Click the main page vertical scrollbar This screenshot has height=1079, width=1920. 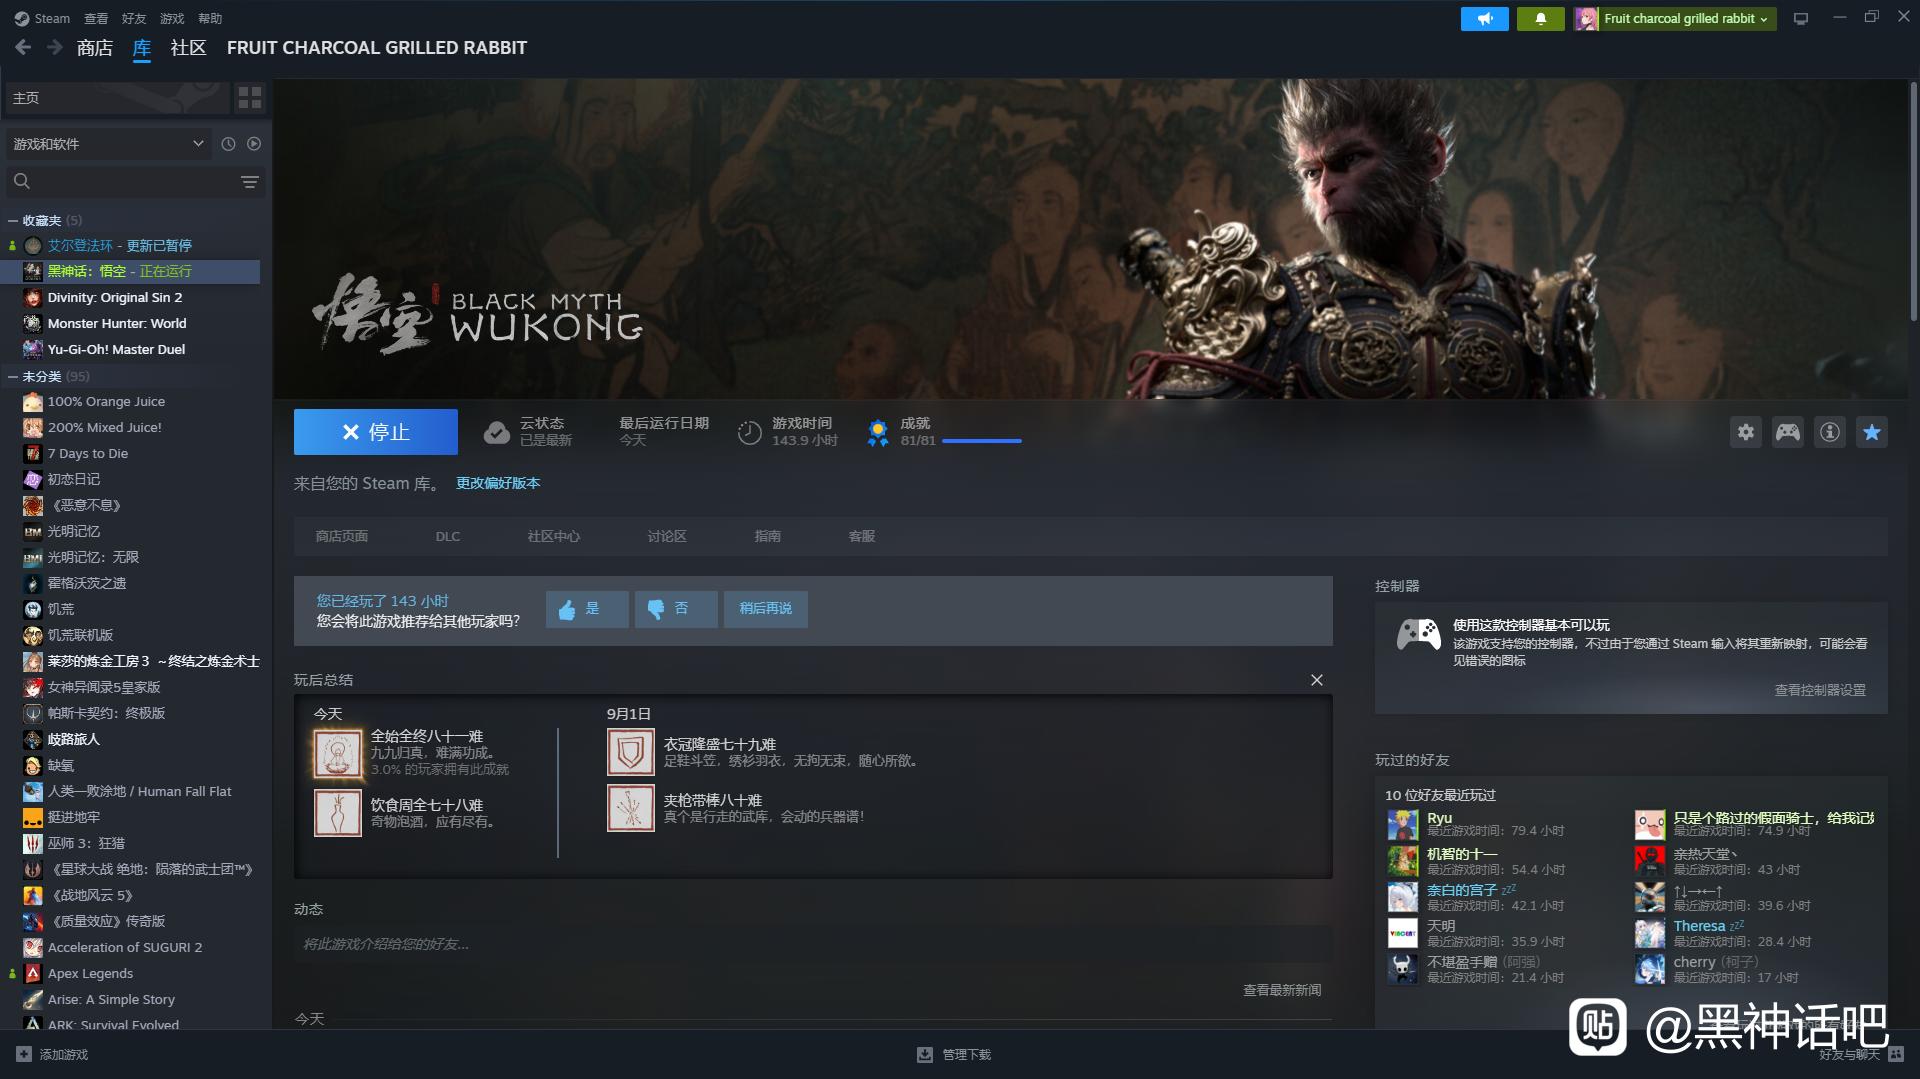click(x=1913, y=200)
